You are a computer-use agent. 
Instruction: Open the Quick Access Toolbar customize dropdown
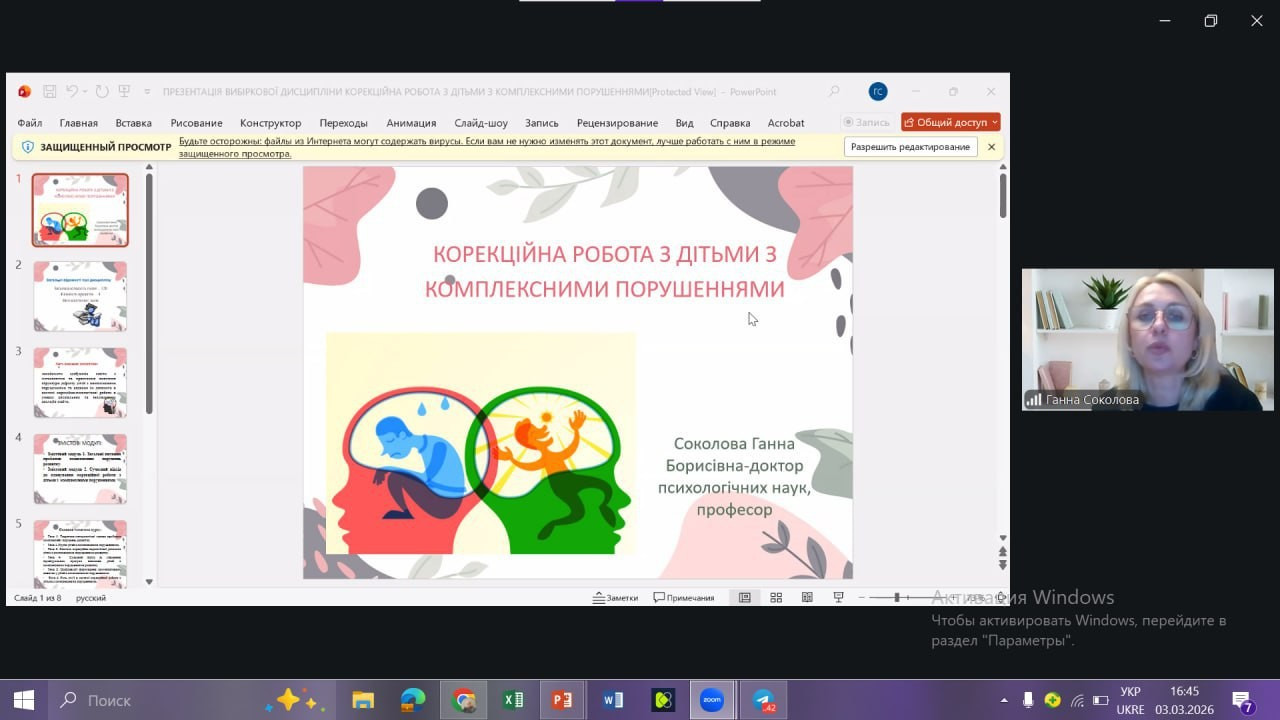tap(147, 92)
